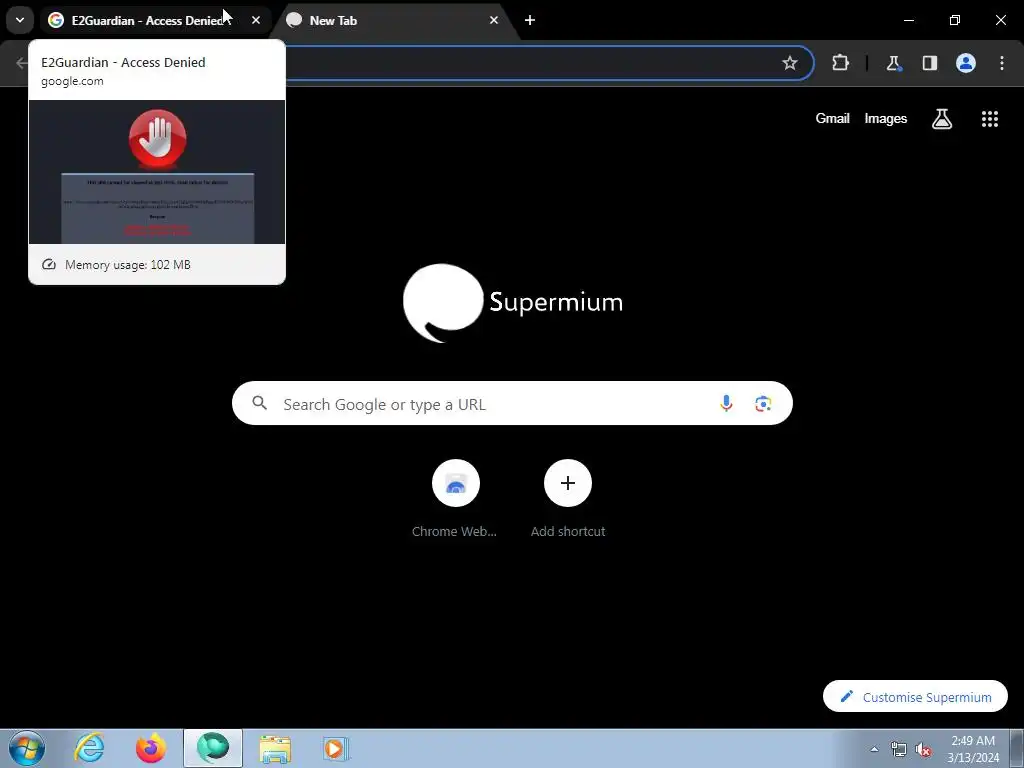Open the muted volume tray icon
Viewport: 1024px width, 768px height.
coord(923,749)
